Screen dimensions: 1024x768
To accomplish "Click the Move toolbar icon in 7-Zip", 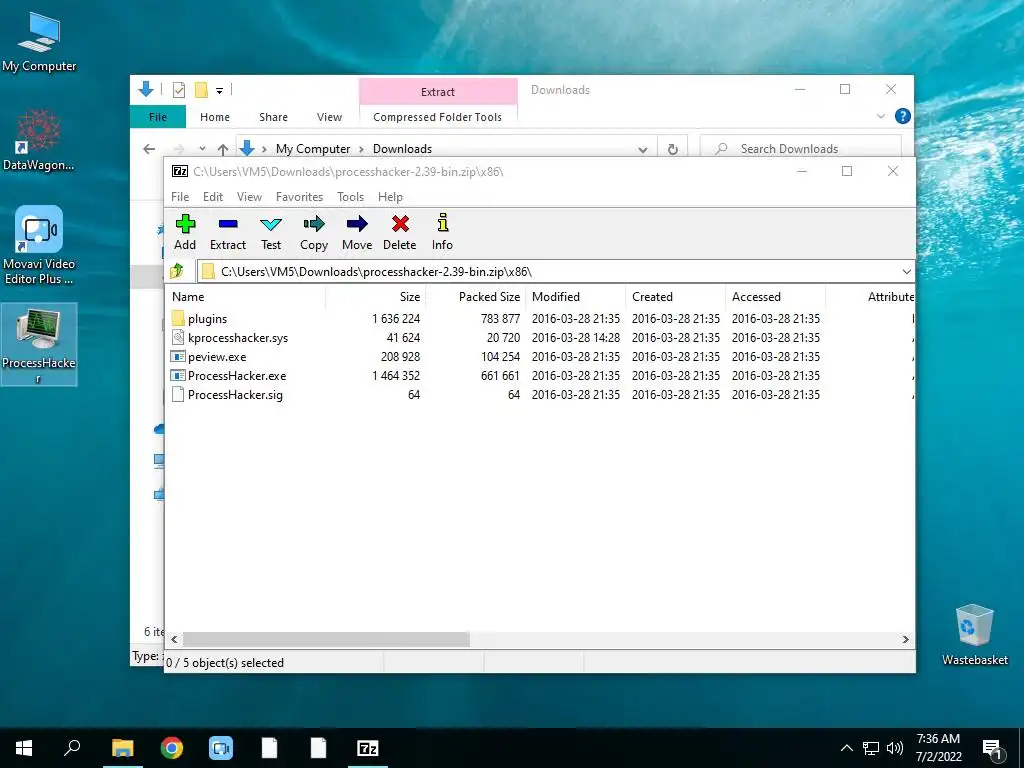I will (357, 224).
